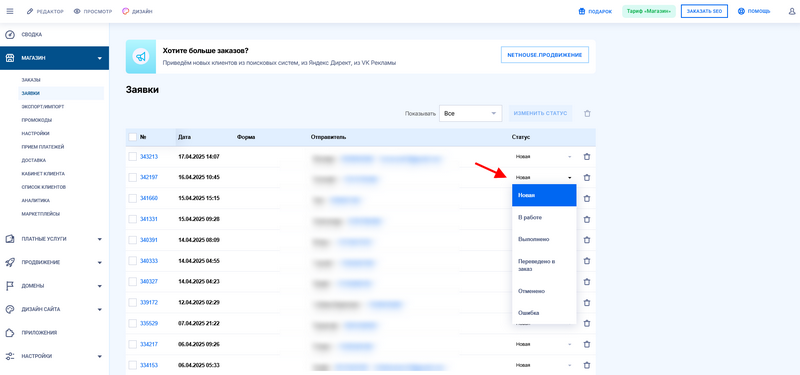Open Заказы in the Магазин submenu

click(31, 80)
